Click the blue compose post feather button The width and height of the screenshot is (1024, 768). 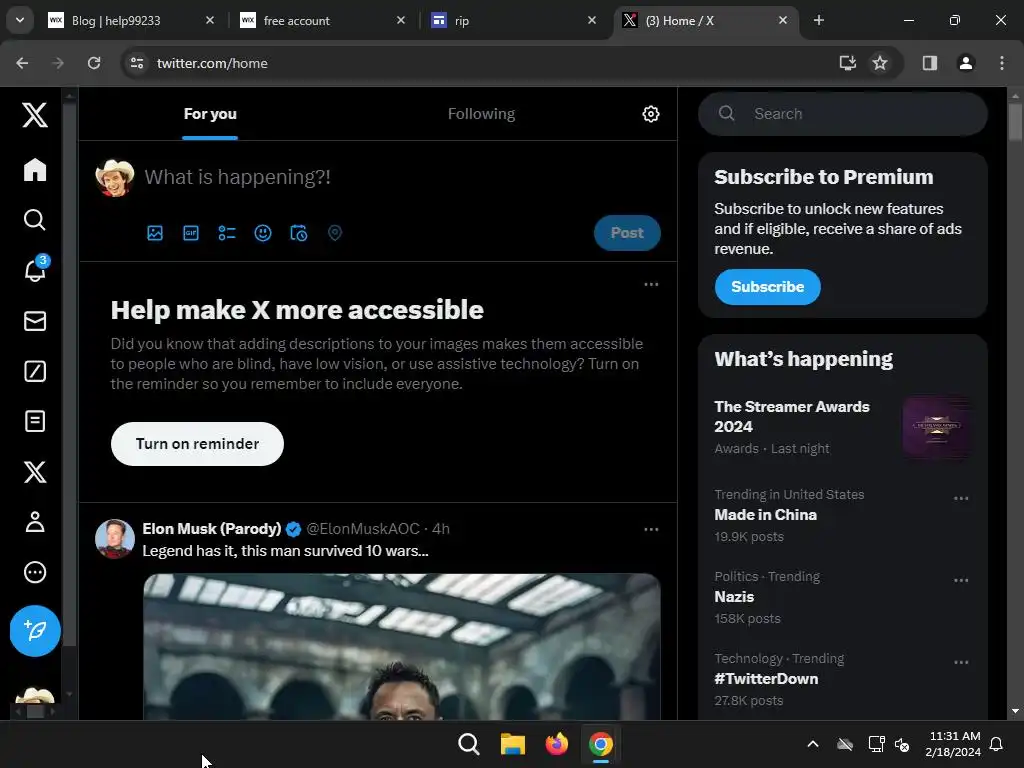pyautogui.click(x=35, y=631)
